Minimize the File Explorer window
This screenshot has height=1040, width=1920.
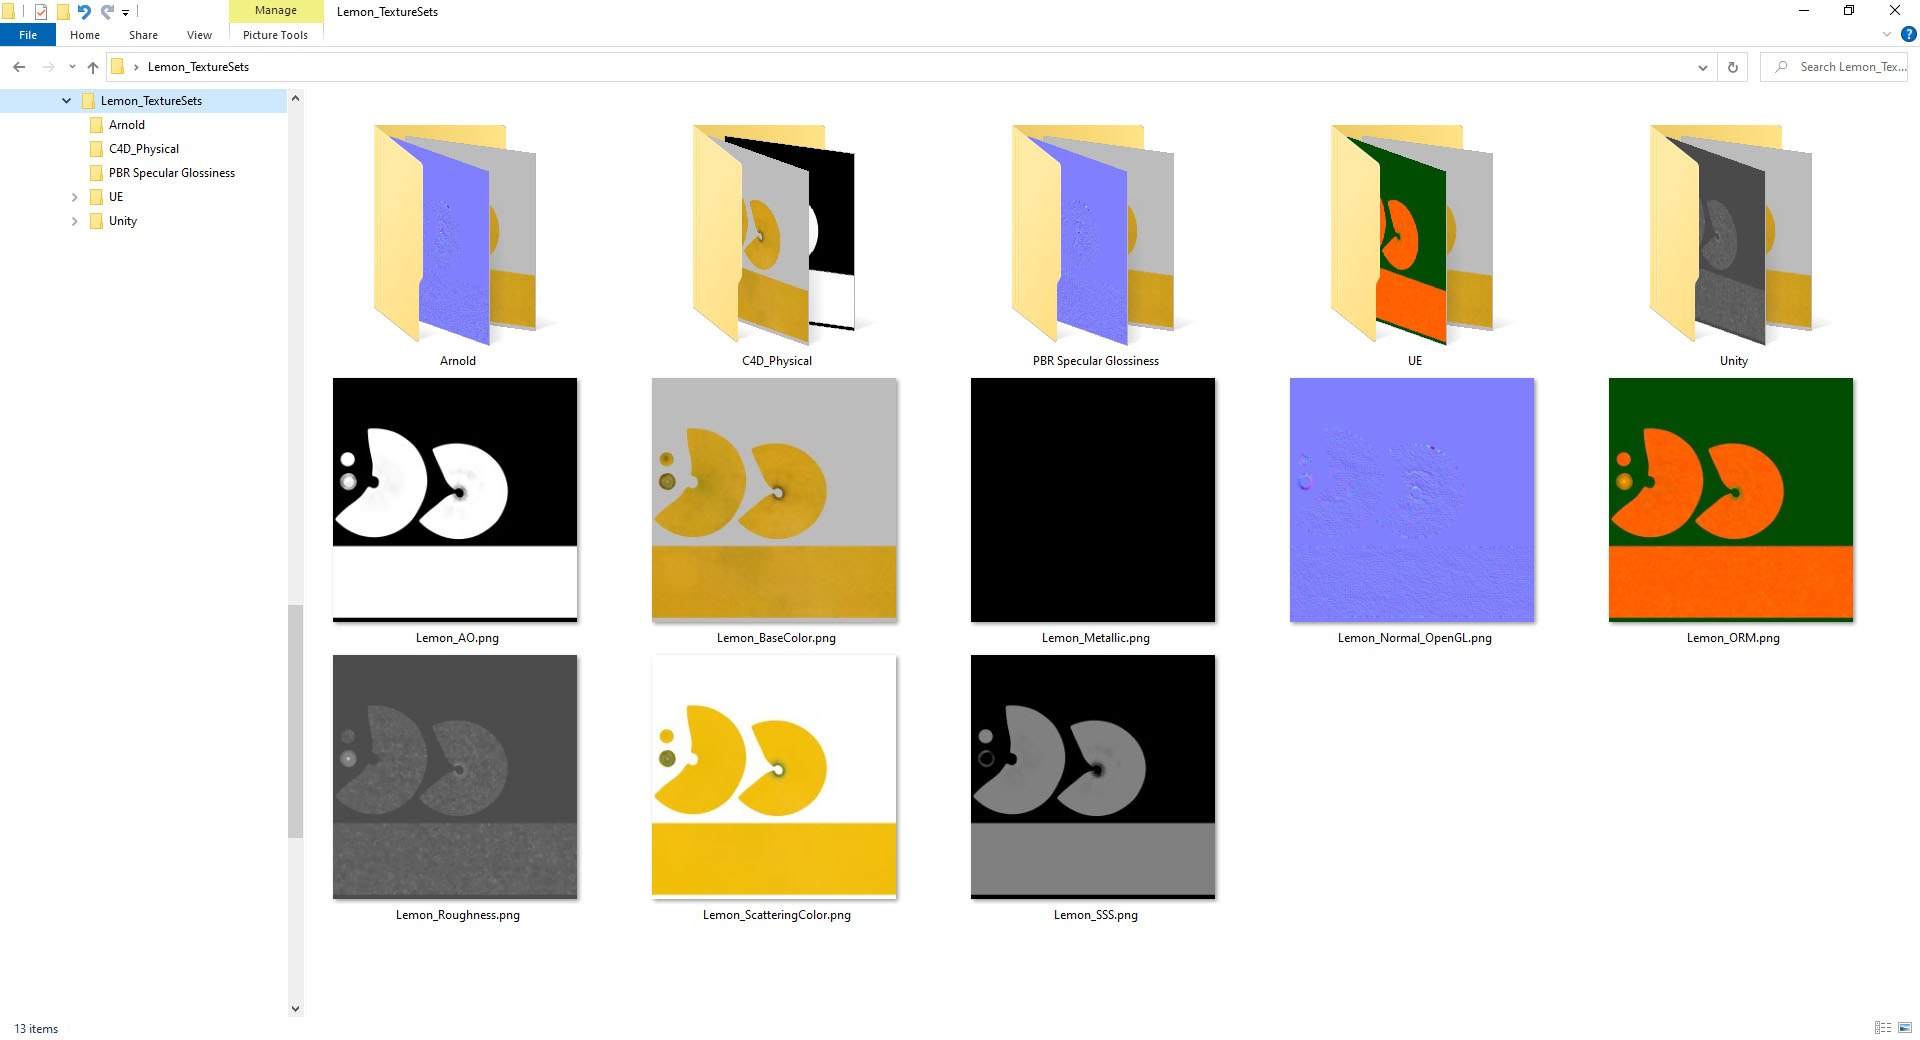tap(1804, 11)
